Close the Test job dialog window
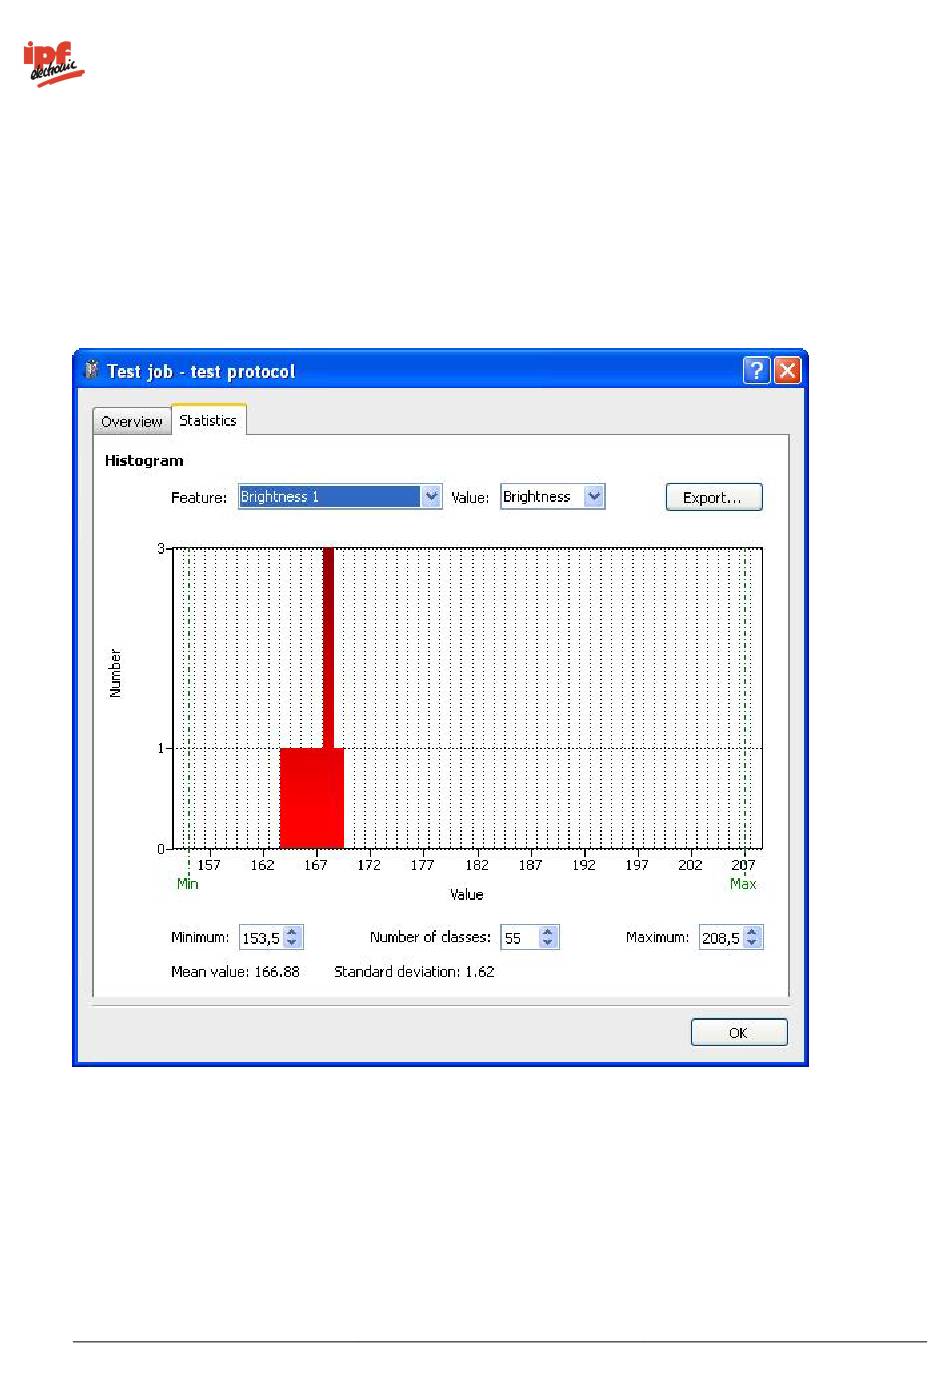 [788, 371]
